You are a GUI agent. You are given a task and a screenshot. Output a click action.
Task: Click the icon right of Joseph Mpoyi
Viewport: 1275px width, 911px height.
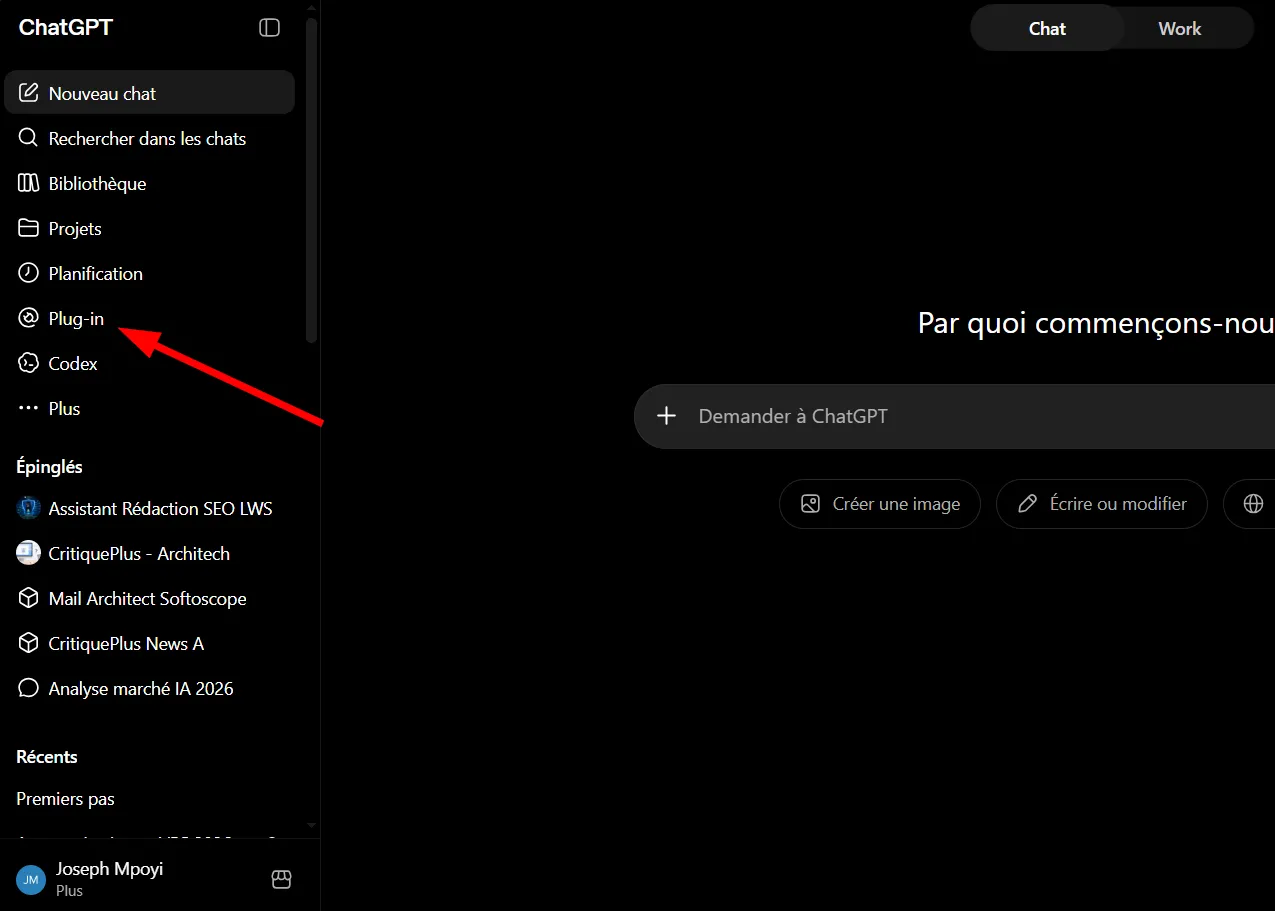tap(281, 879)
